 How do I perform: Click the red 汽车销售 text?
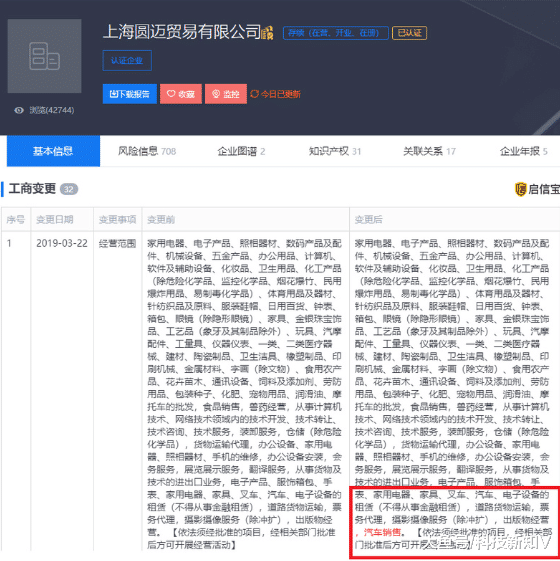pyautogui.click(x=382, y=532)
